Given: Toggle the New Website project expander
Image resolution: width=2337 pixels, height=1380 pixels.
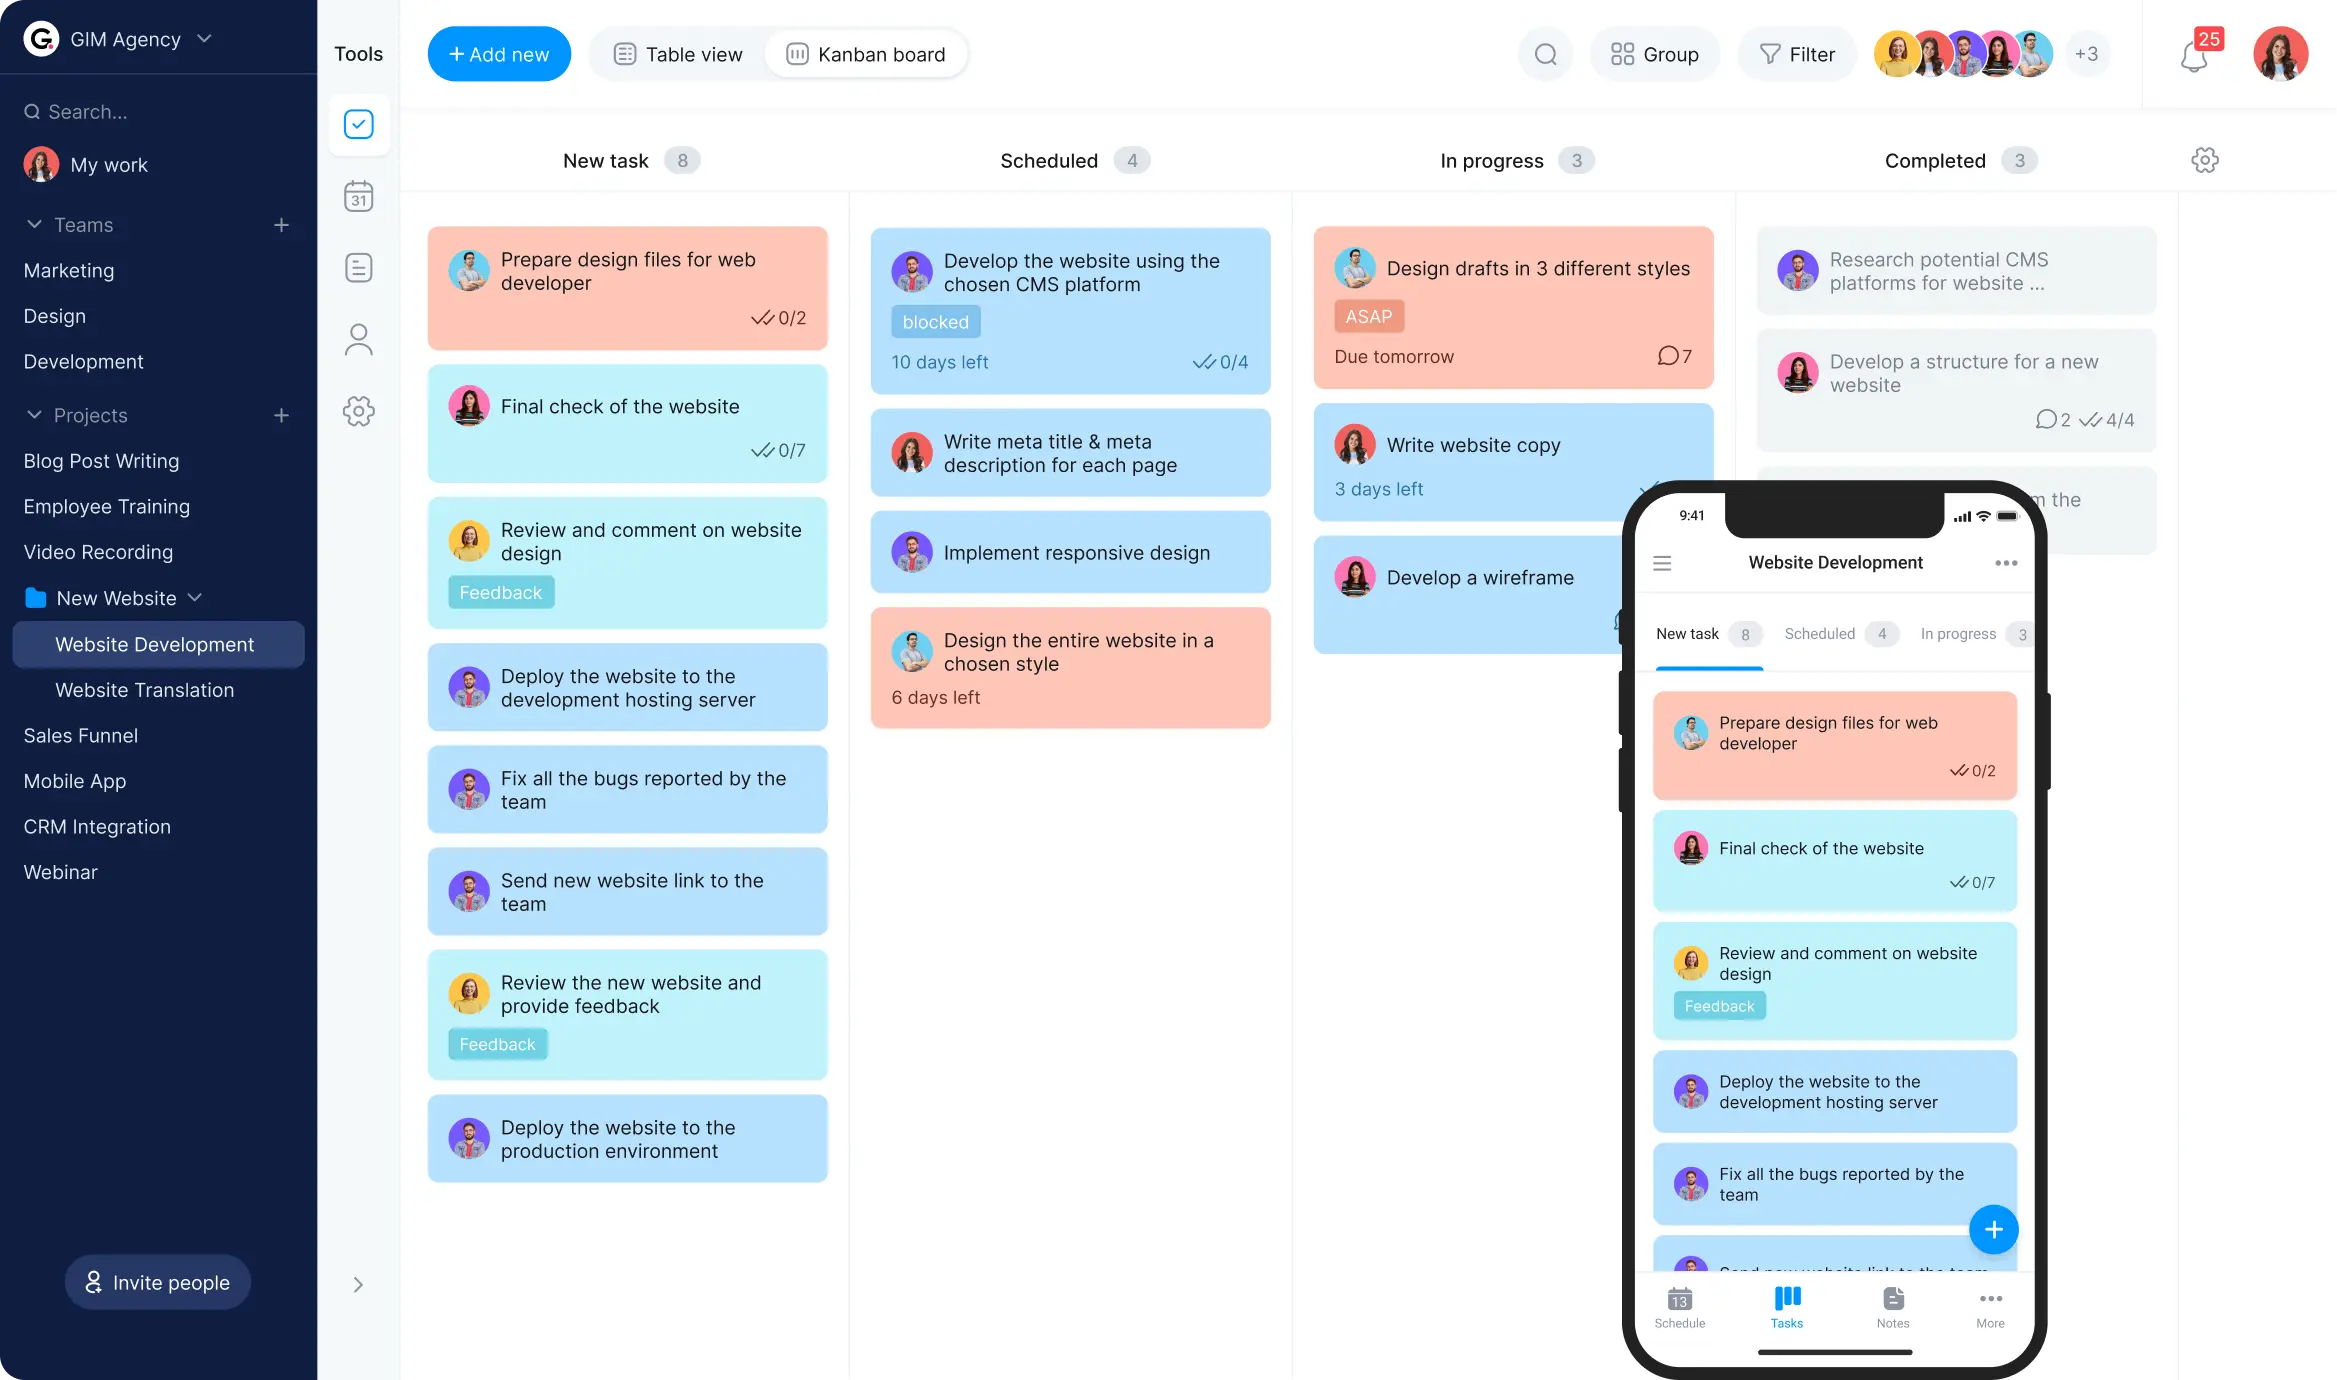Looking at the screenshot, I should click(195, 598).
